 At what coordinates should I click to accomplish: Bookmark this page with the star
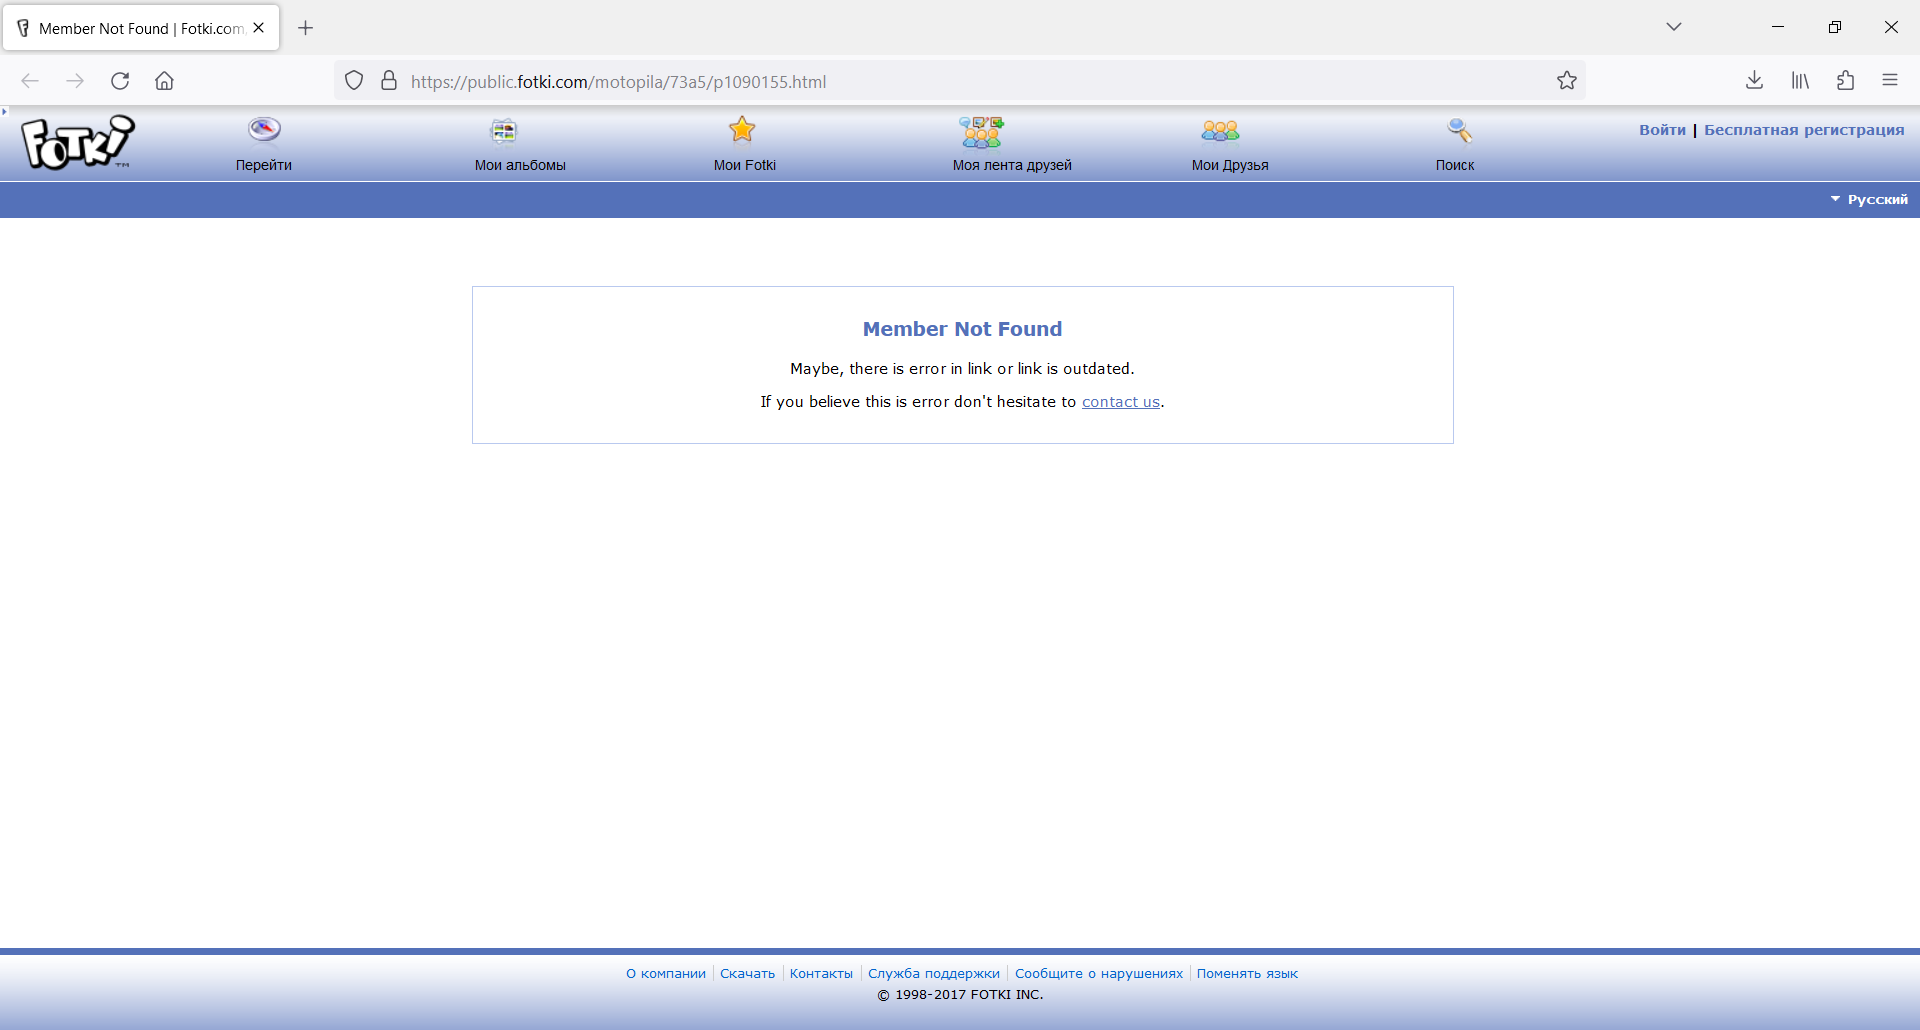point(1567,81)
